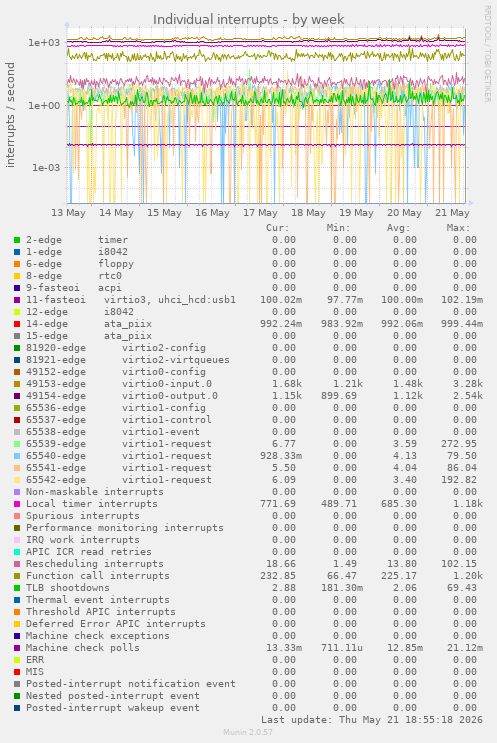Click the 899.69 minimum of virtio0-output.0
Image resolution: width=497 pixels, height=743 pixels.
click(341, 396)
